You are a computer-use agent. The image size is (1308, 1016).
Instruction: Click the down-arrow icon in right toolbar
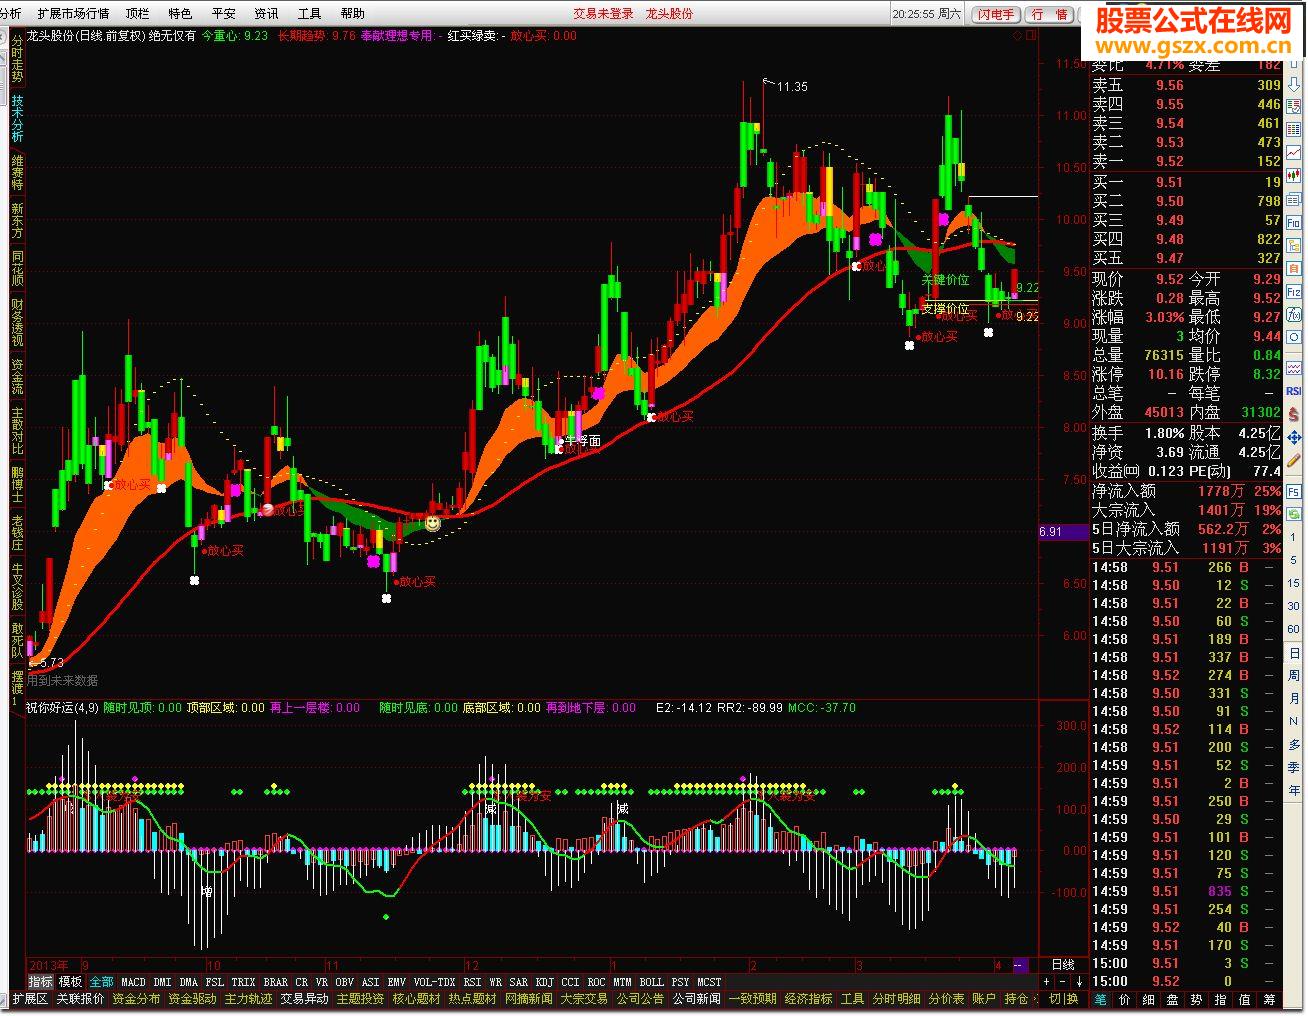coord(1294,84)
